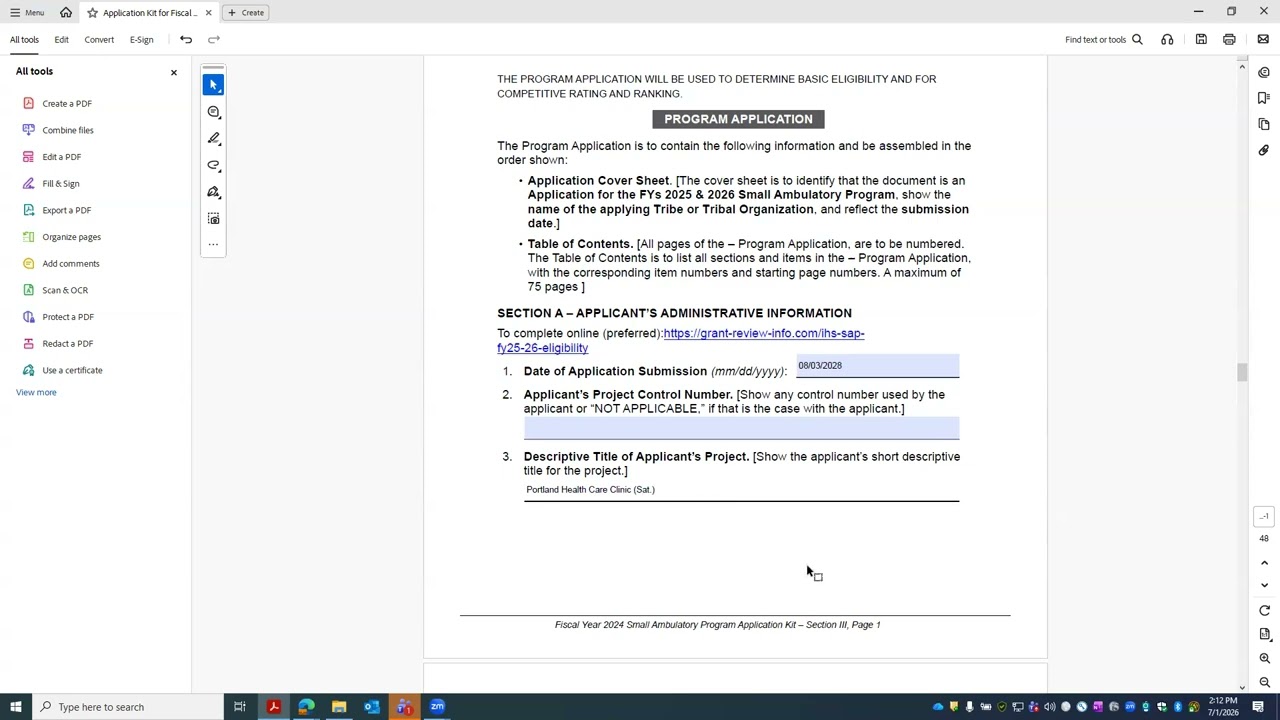Open Redact a PDF tool

tap(68, 344)
